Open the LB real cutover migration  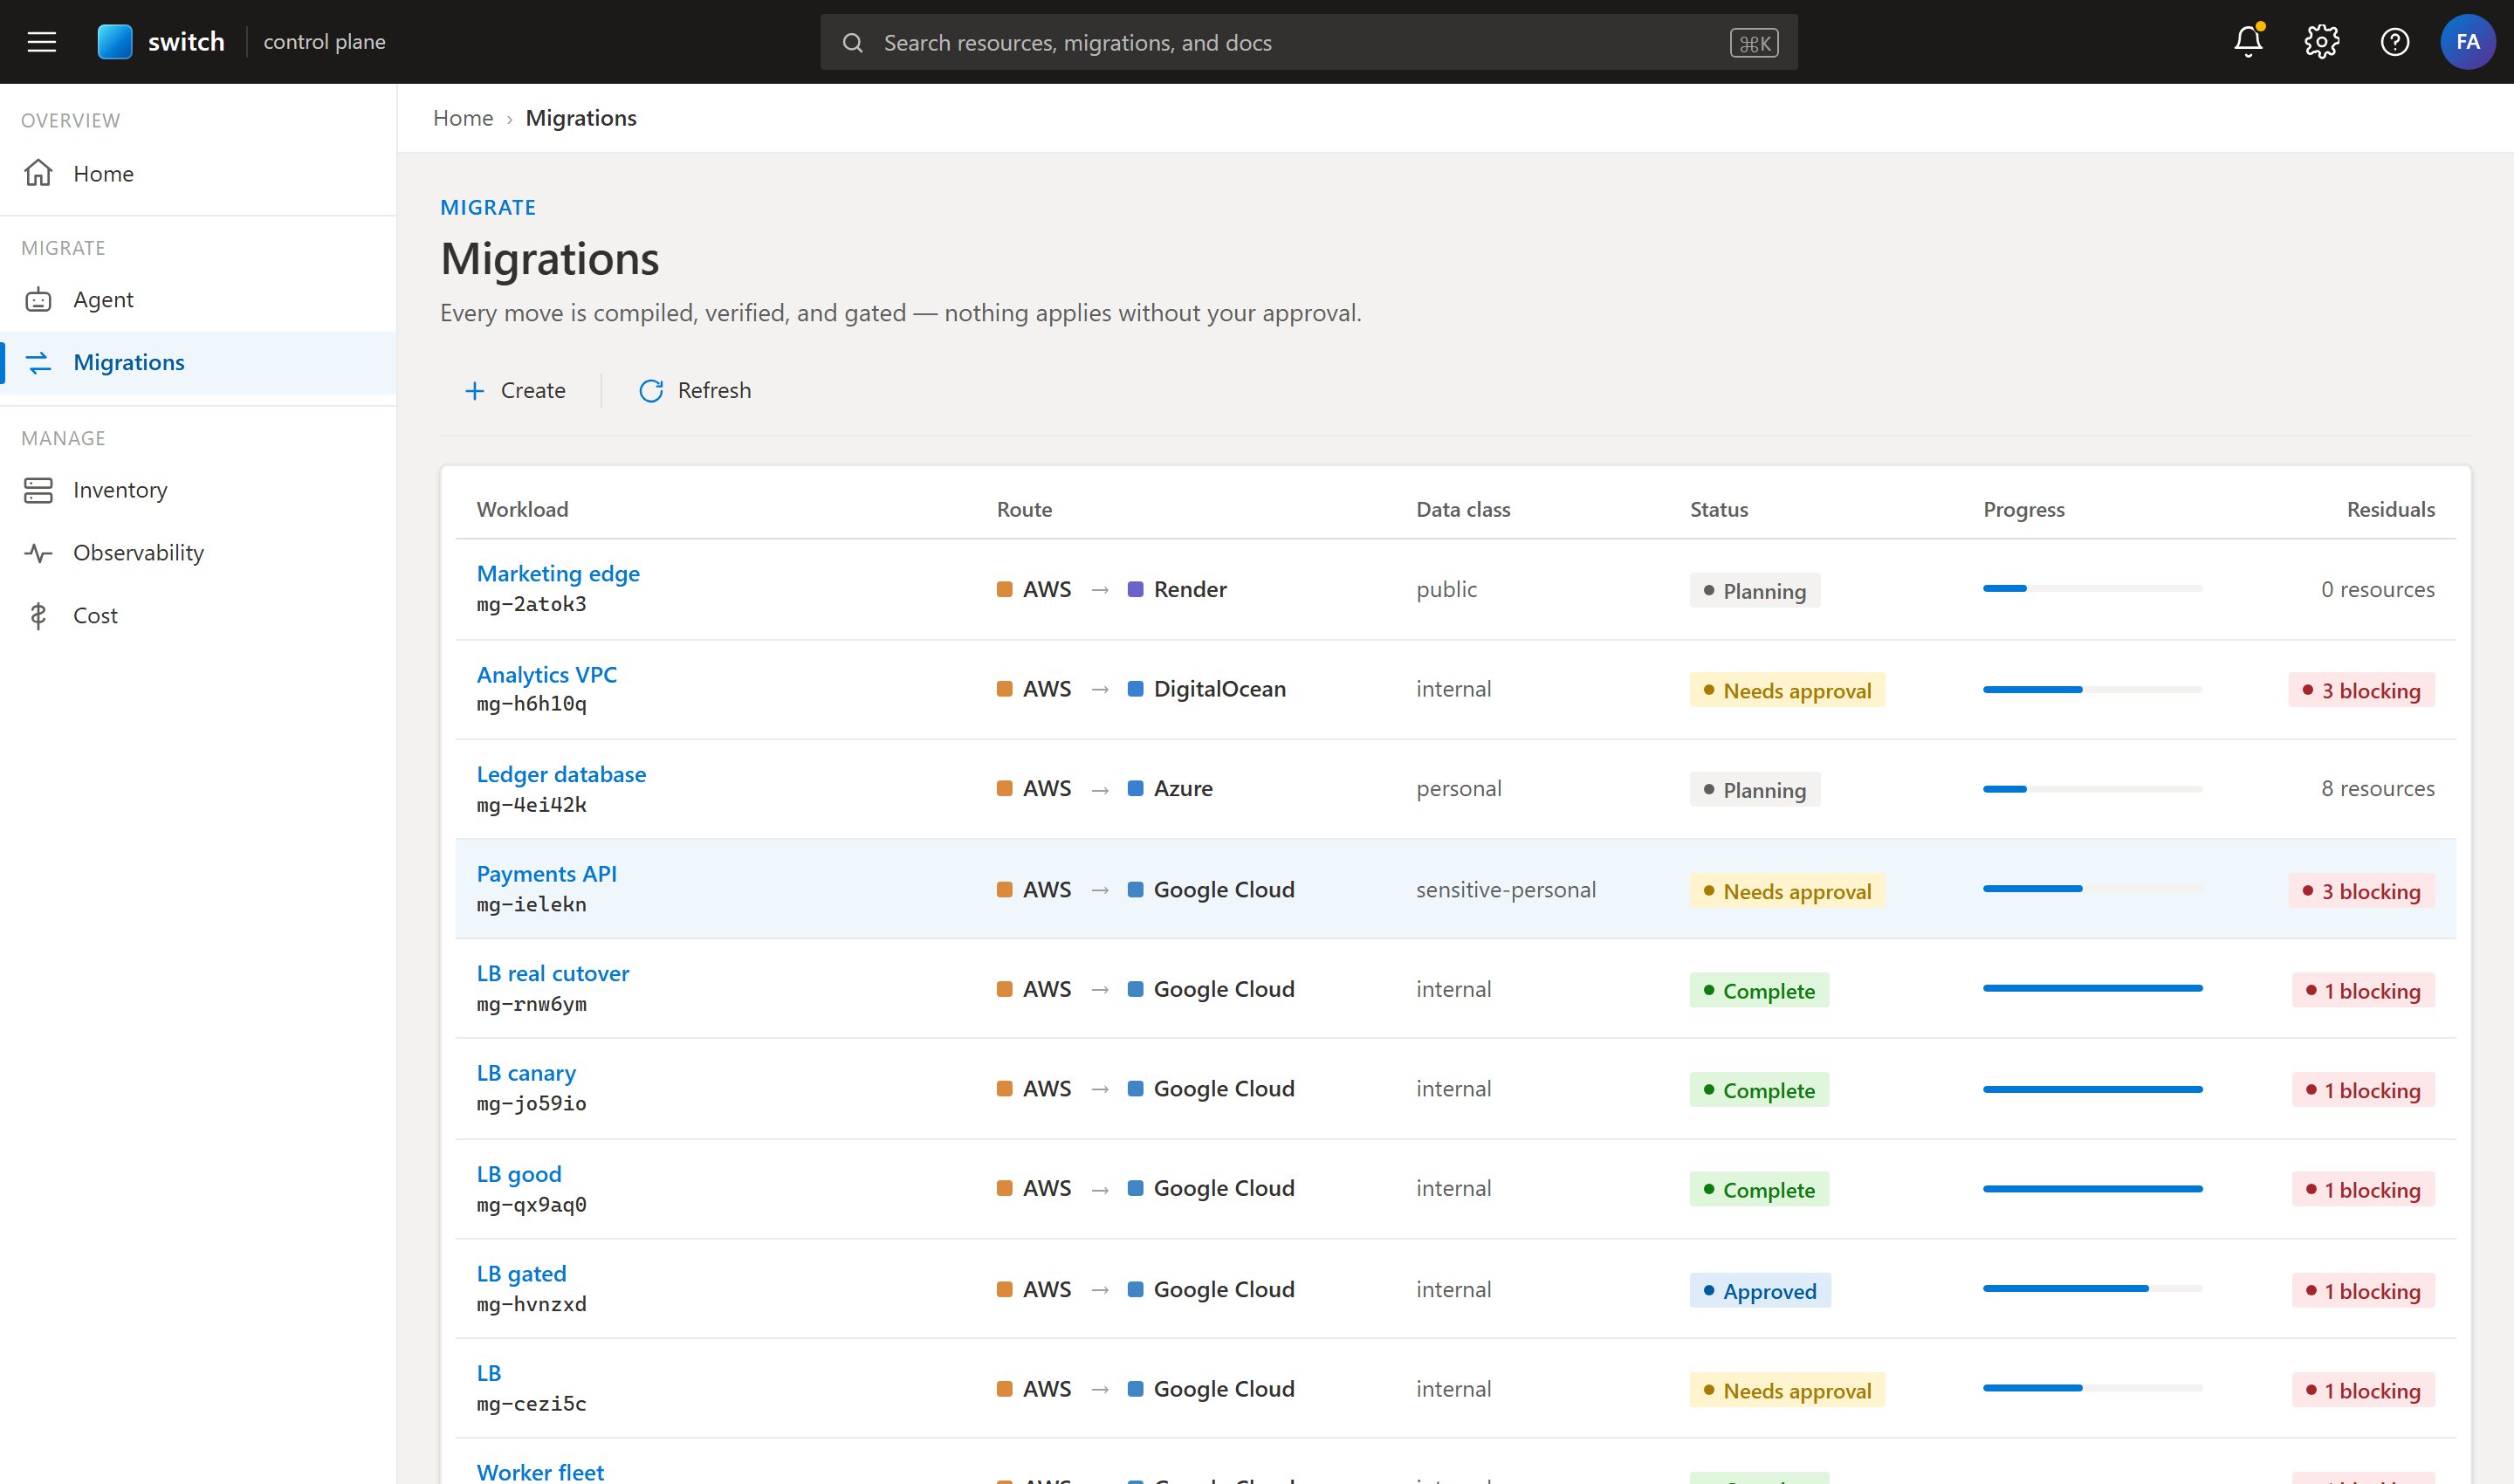[553, 973]
